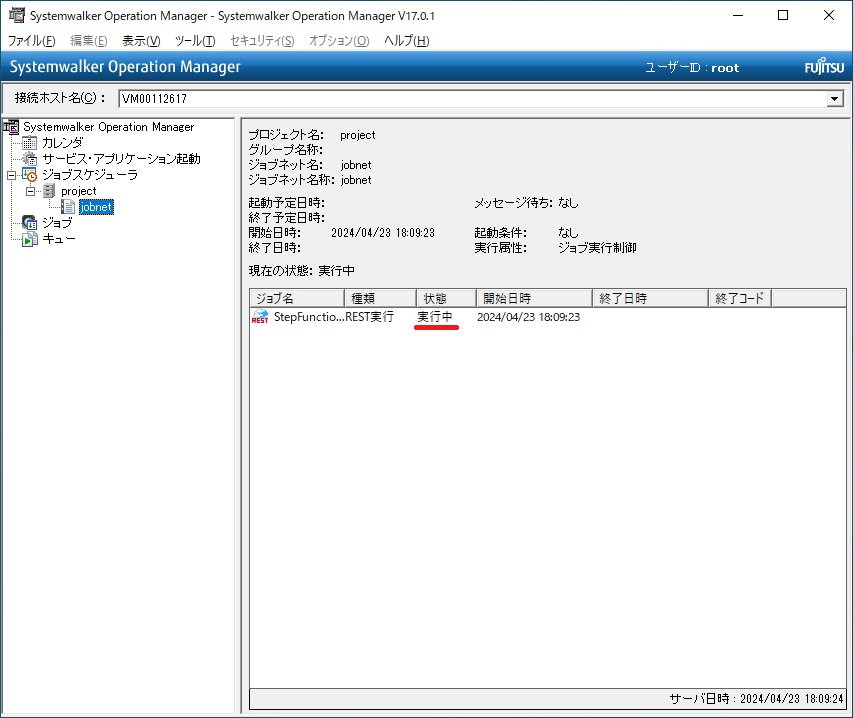The width and height of the screenshot is (853, 718).
Task: Select the StepFunction job row name
Action: point(308,317)
